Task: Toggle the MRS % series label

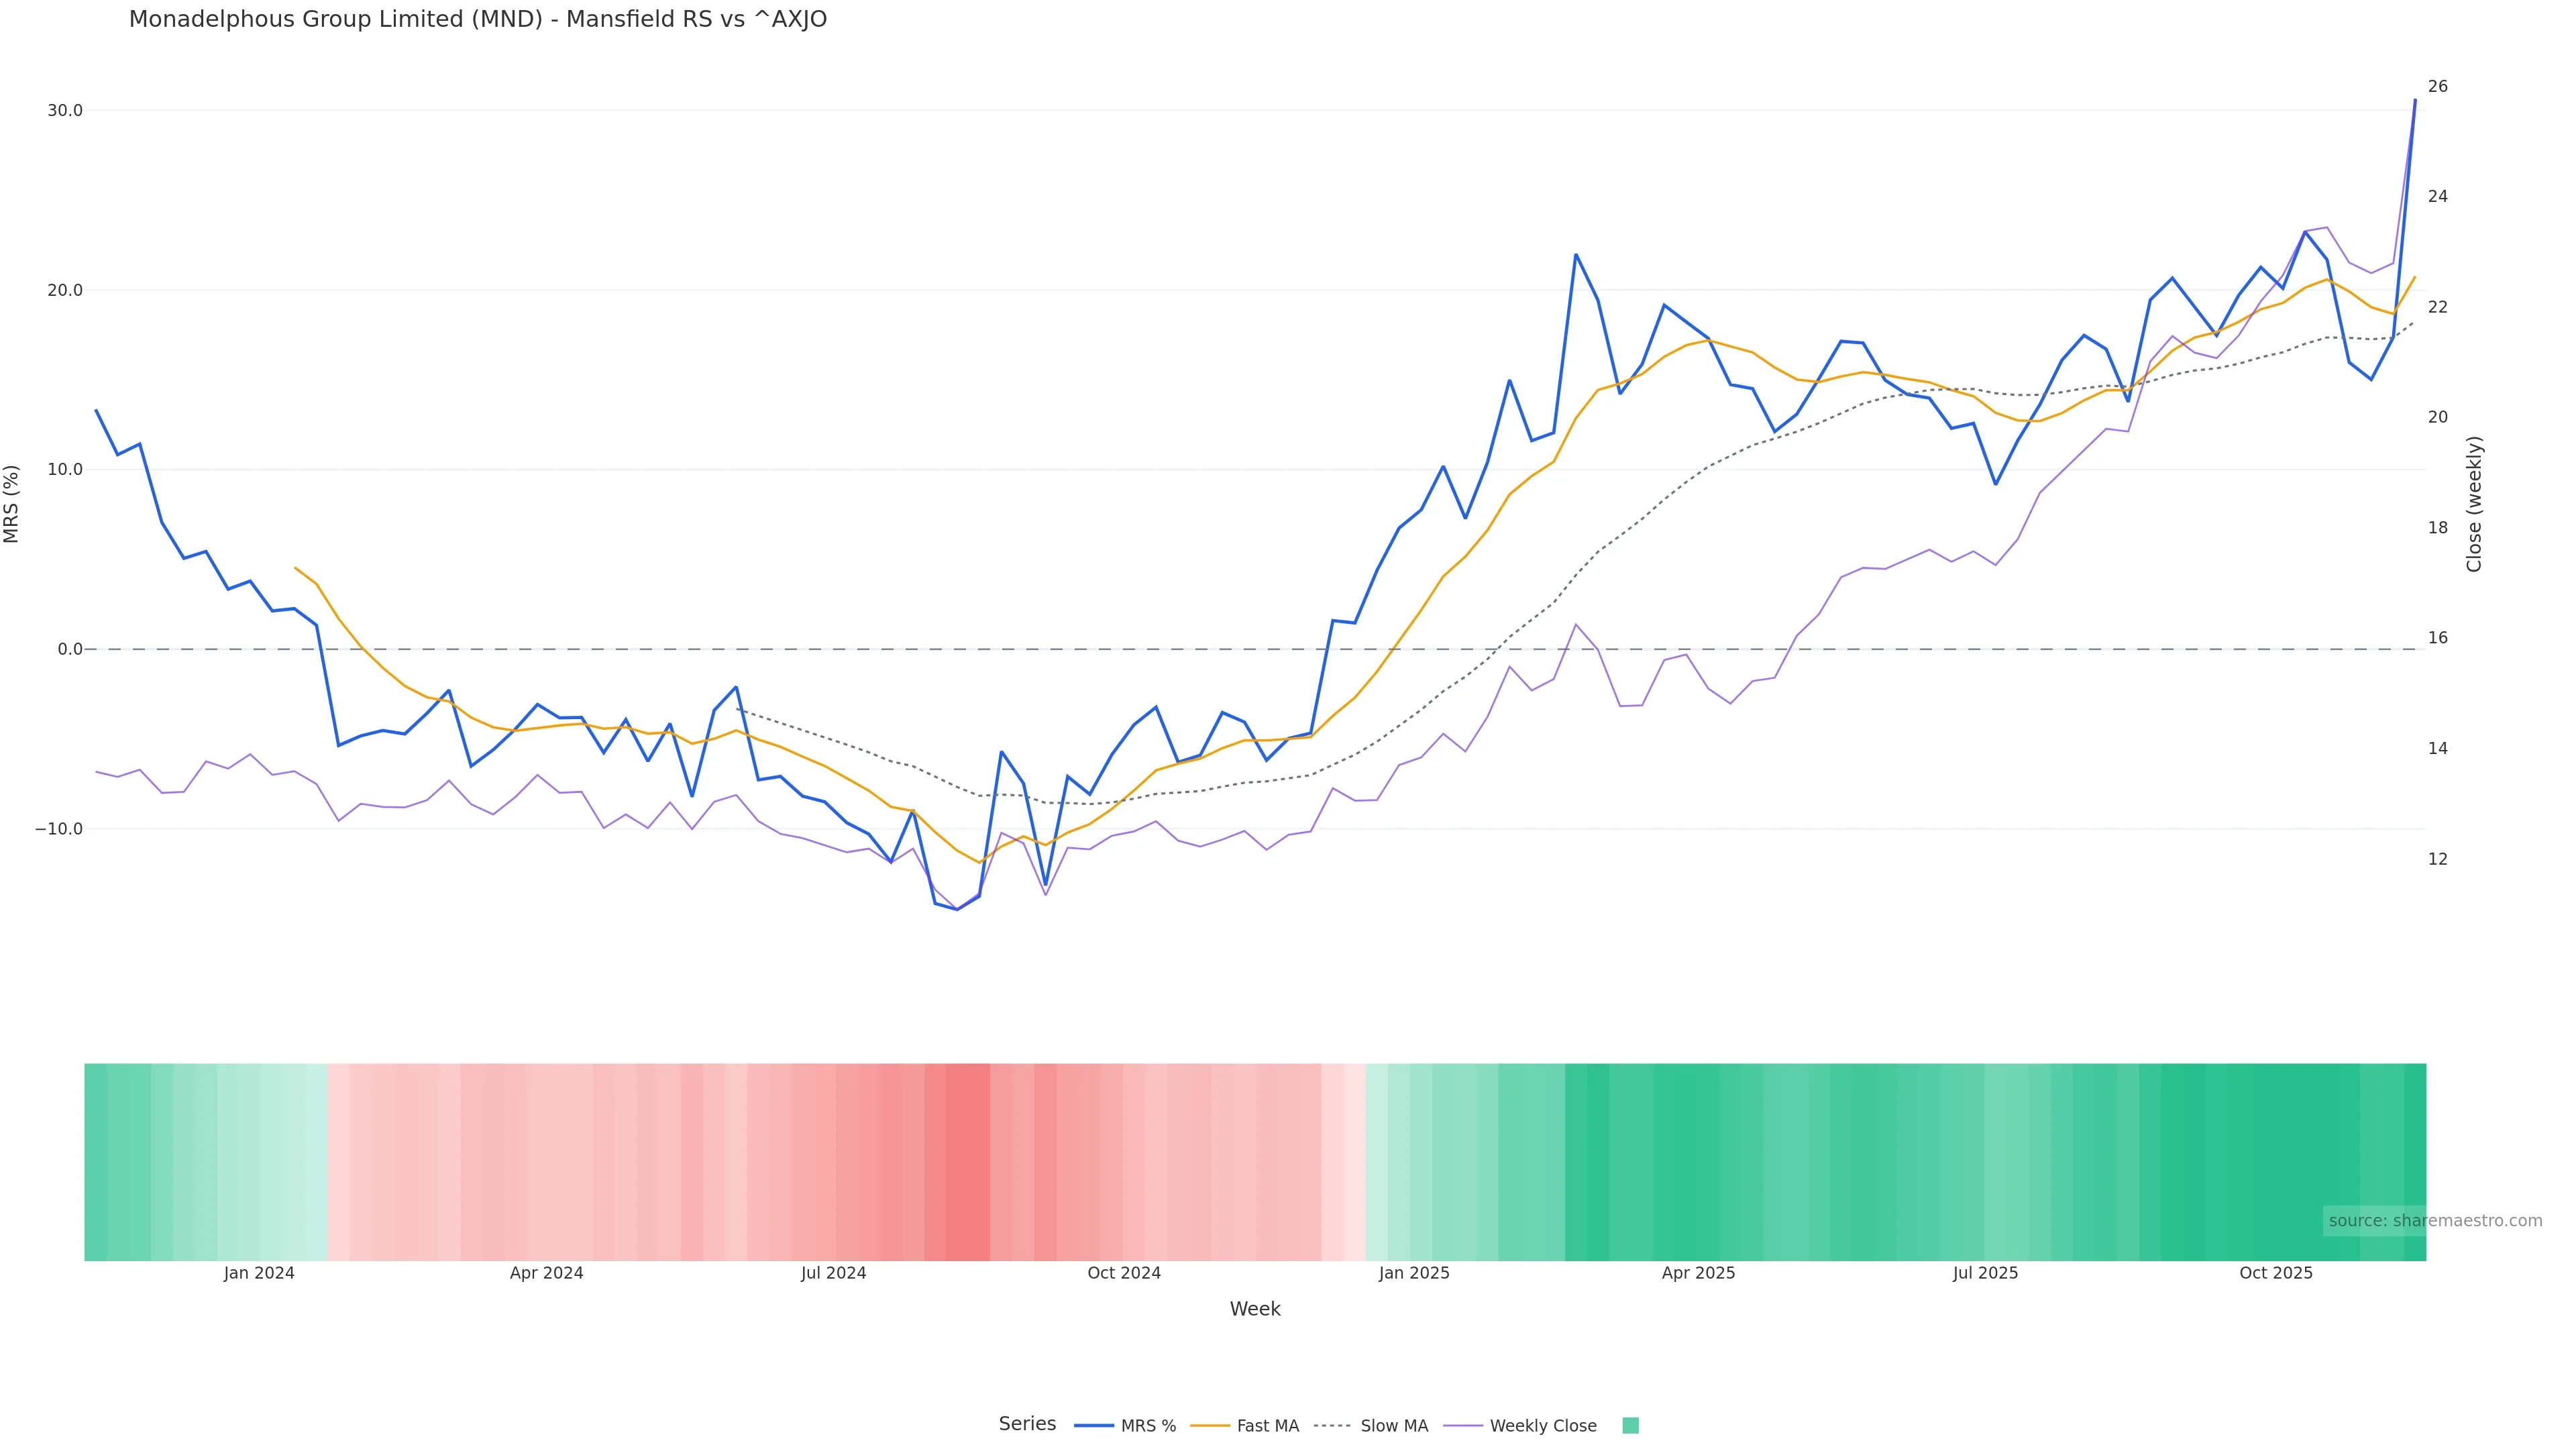Action: click(1148, 1426)
